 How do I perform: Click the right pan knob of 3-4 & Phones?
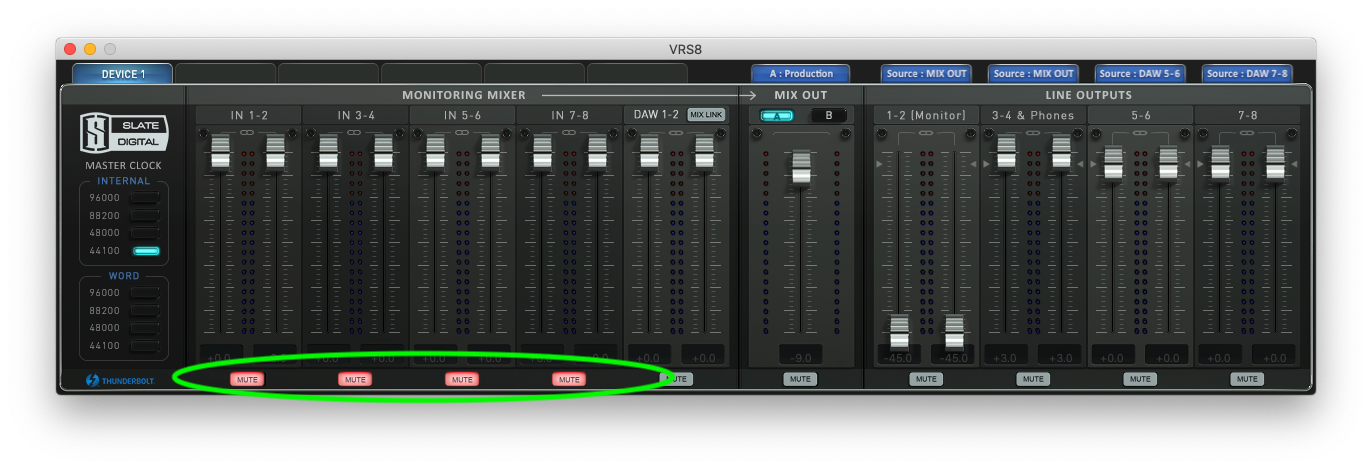click(x=1078, y=133)
